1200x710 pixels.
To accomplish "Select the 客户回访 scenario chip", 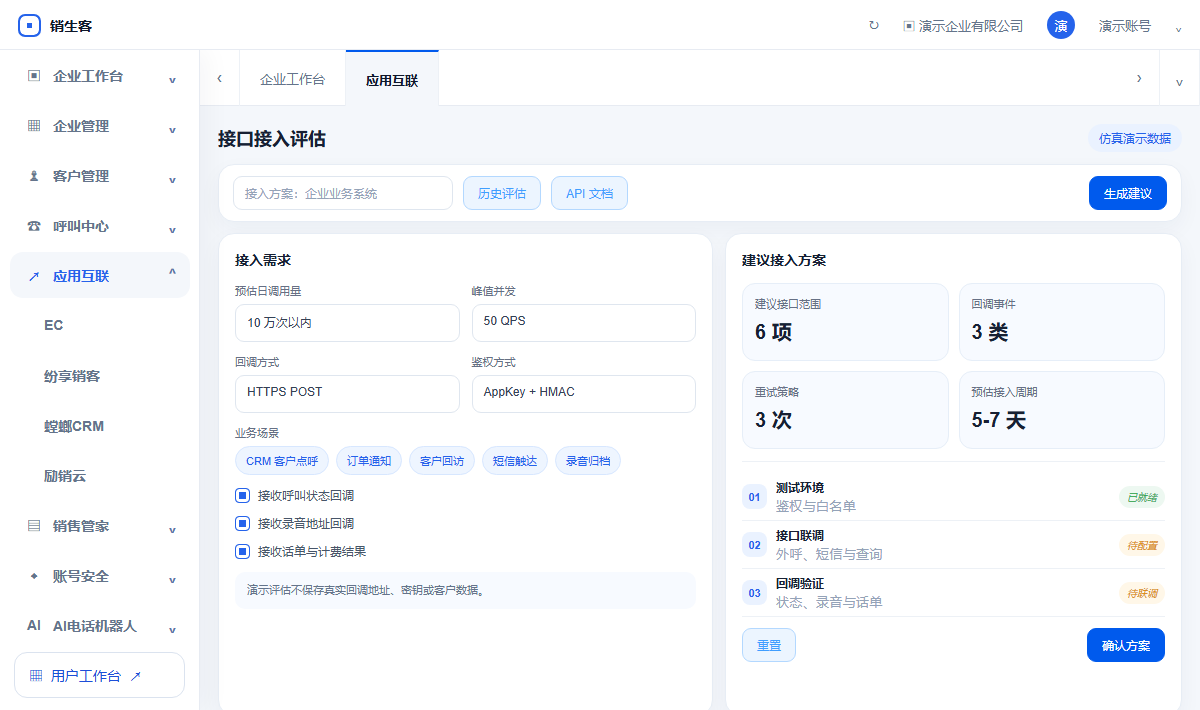I will 442,461.
